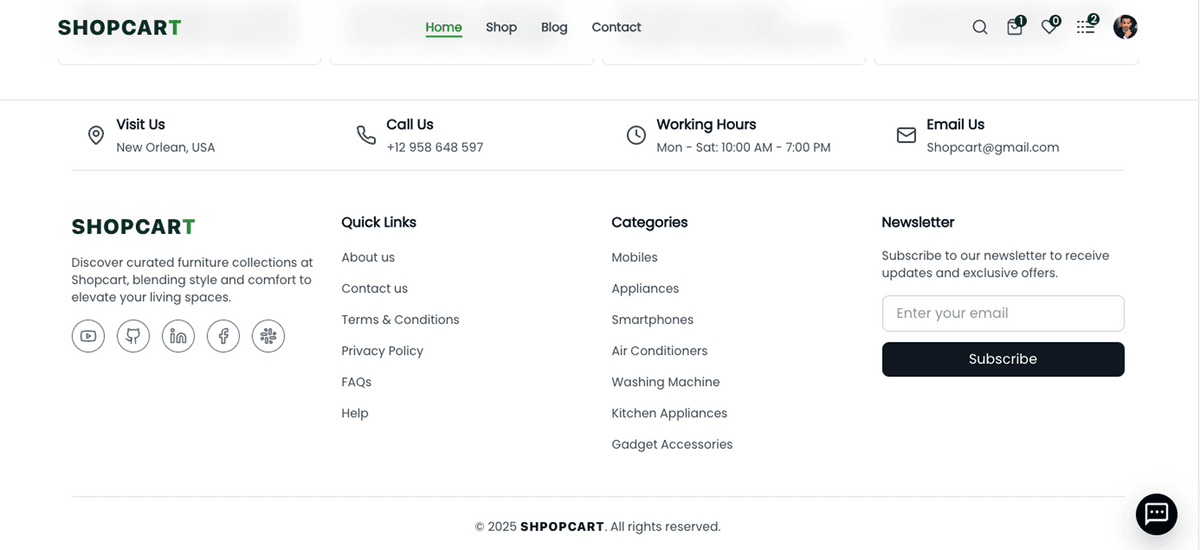Open the Blog menu item
This screenshot has width=1200, height=550.
coord(554,27)
